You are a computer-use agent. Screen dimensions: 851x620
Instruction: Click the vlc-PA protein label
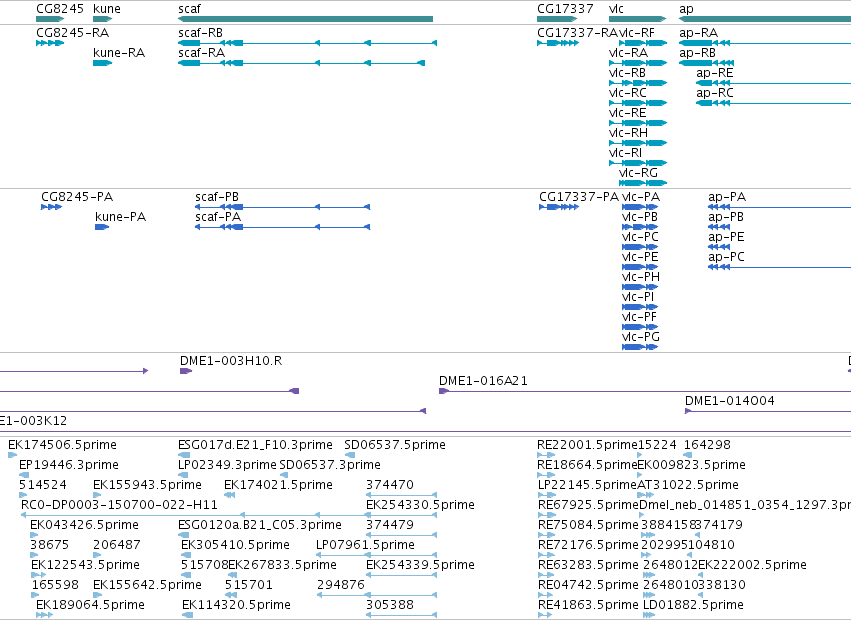641,197
